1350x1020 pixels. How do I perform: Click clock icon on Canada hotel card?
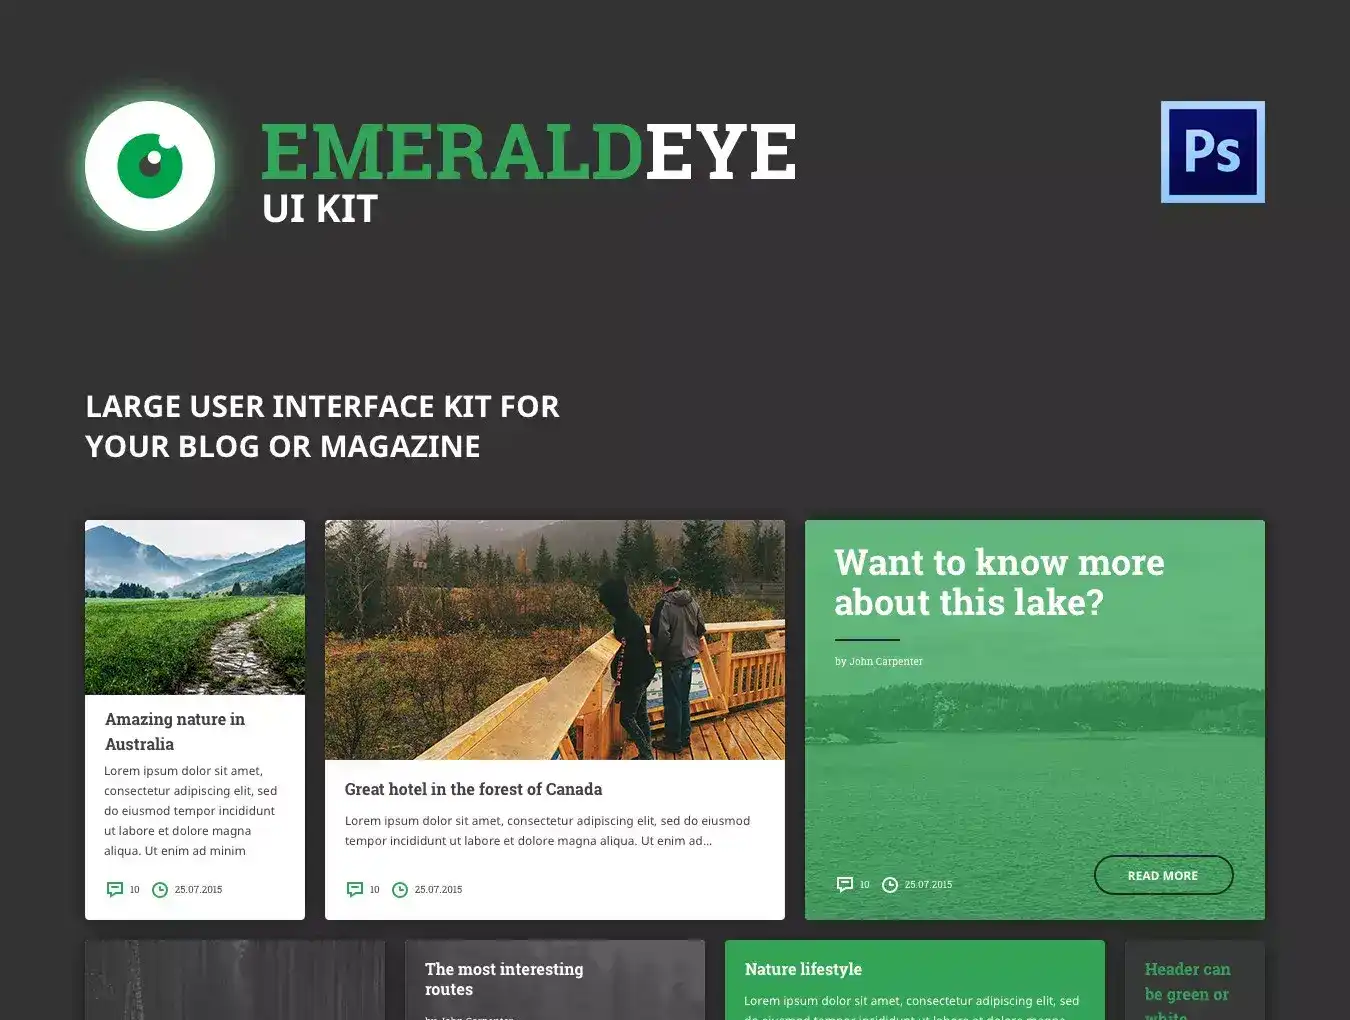click(x=399, y=889)
